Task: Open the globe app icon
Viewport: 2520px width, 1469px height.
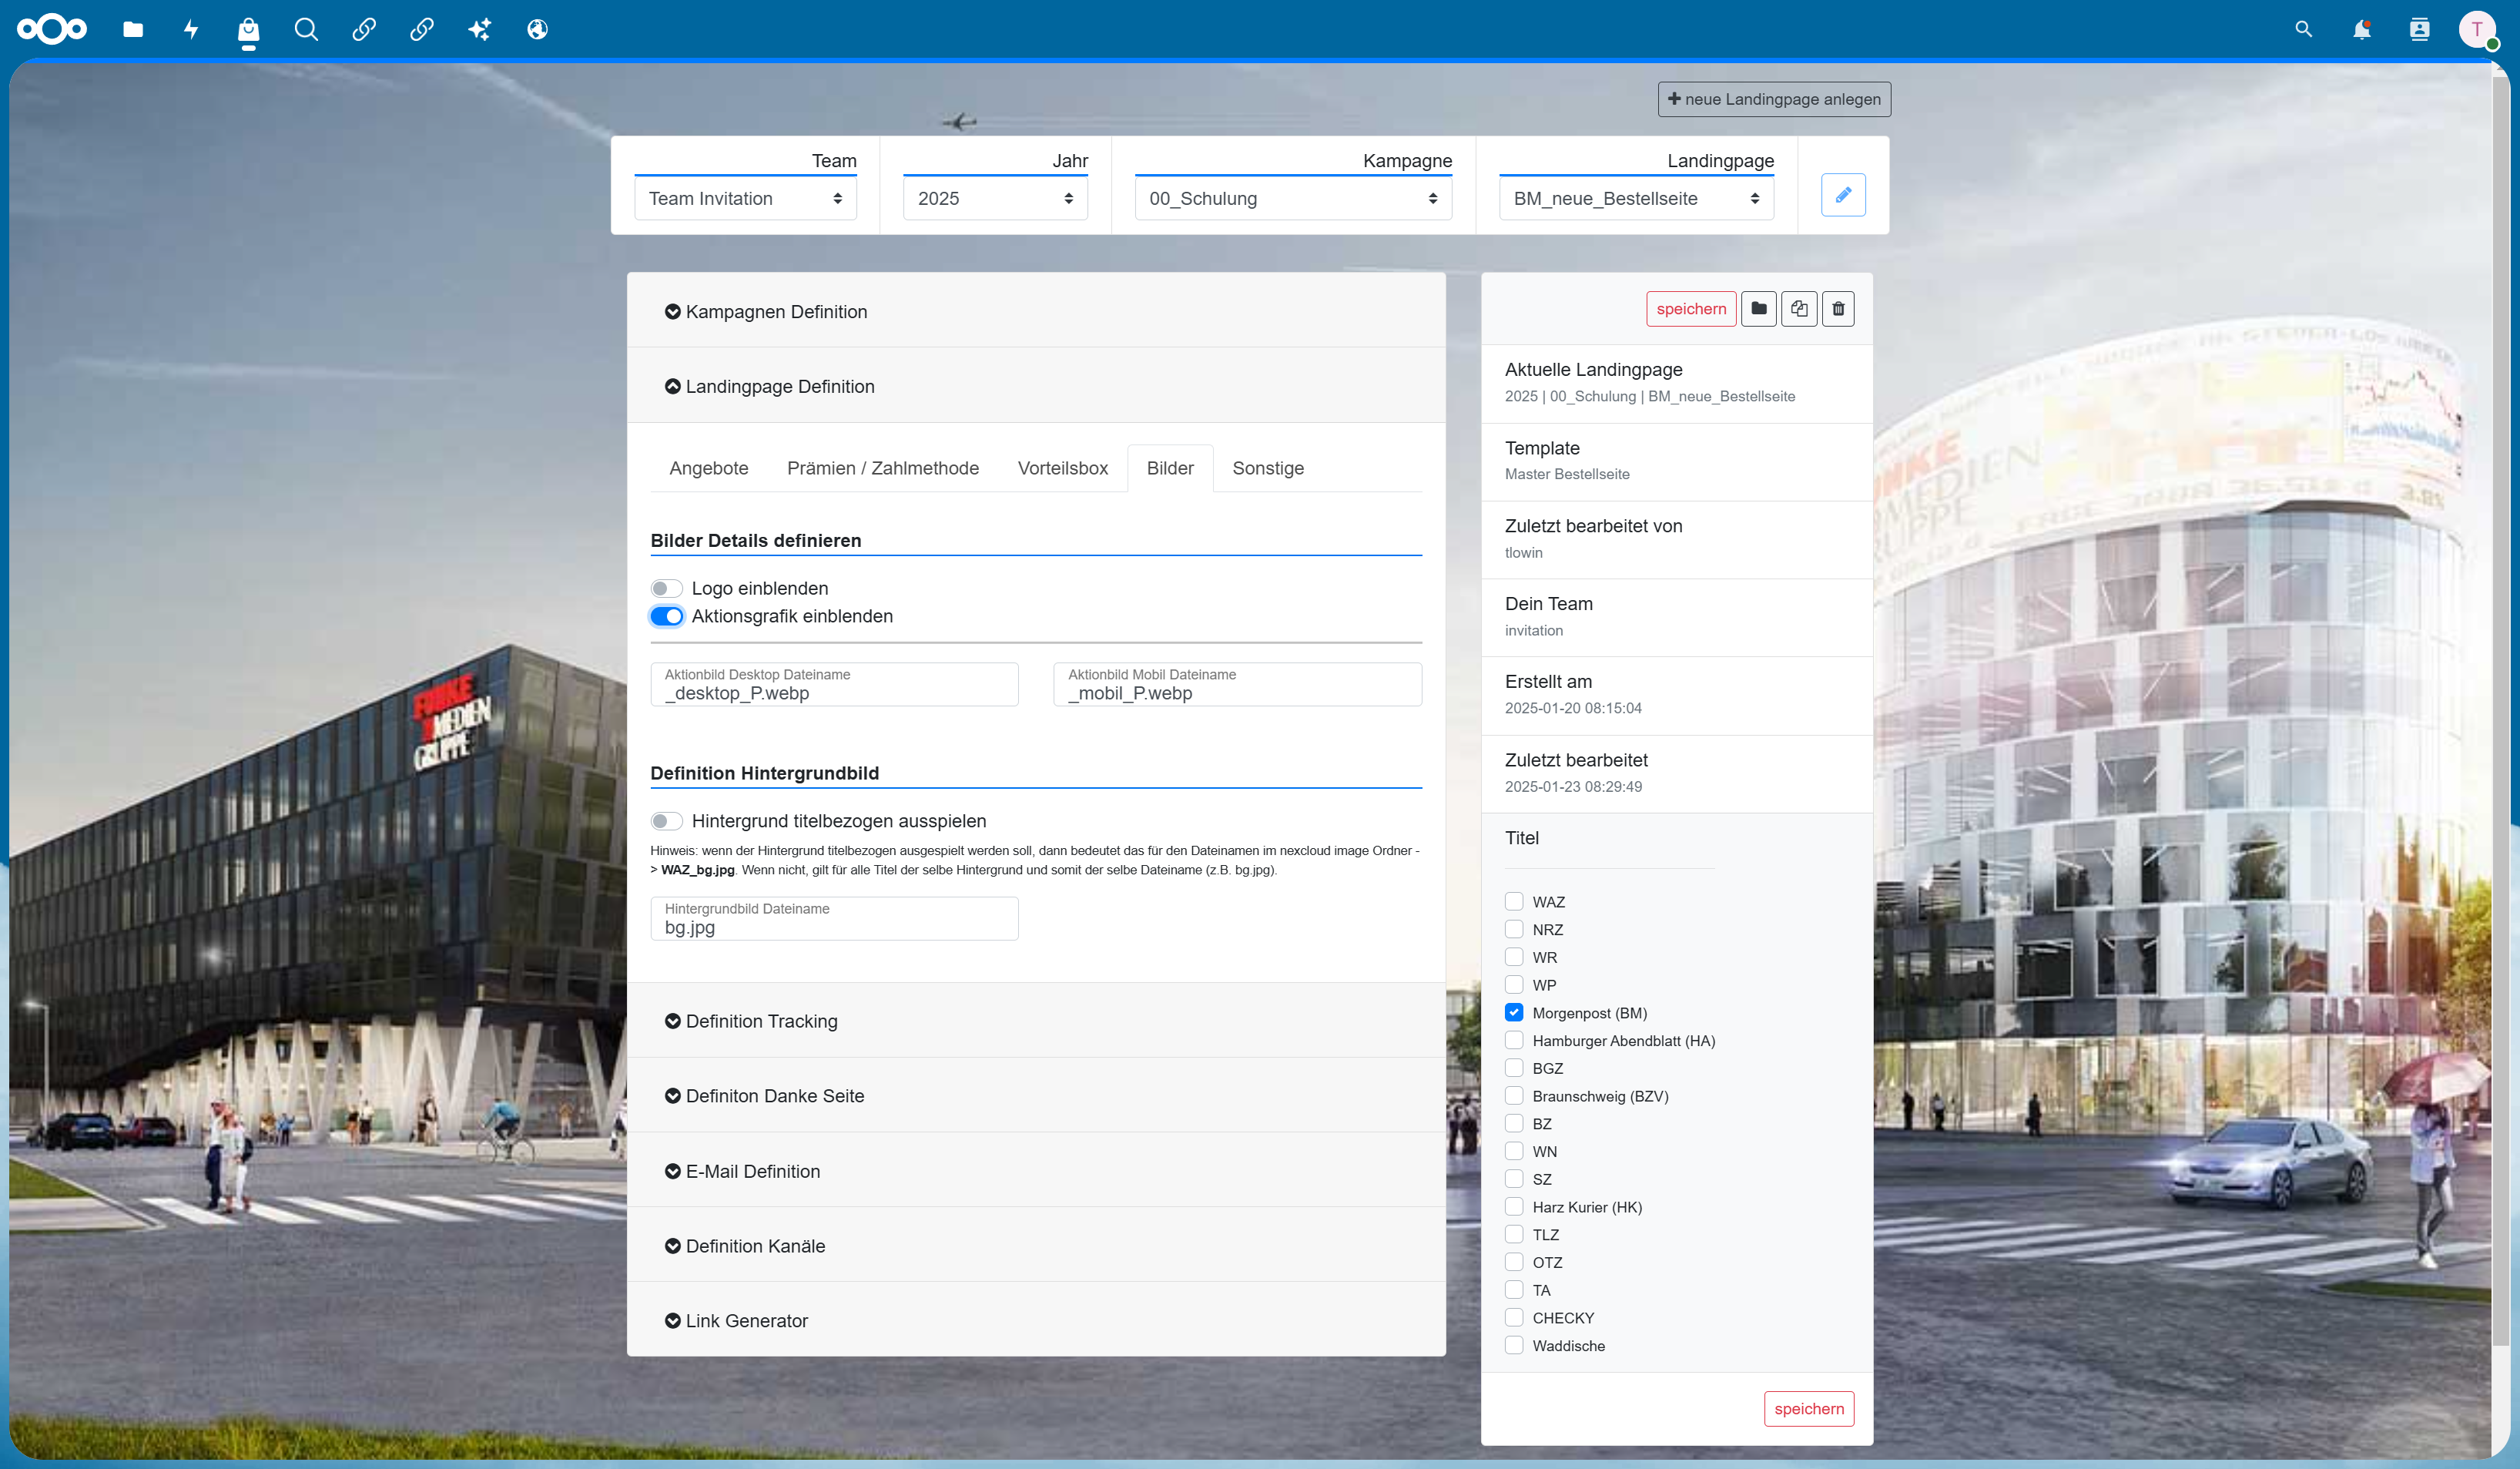Action: pyautogui.click(x=537, y=29)
